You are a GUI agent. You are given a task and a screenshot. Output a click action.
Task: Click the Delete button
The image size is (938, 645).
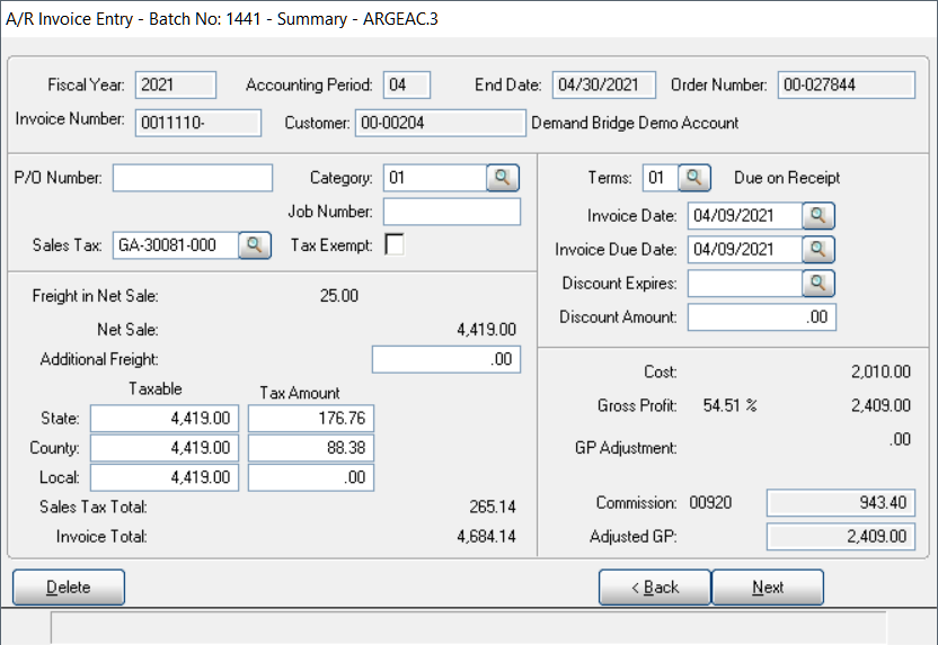[69, 587]
